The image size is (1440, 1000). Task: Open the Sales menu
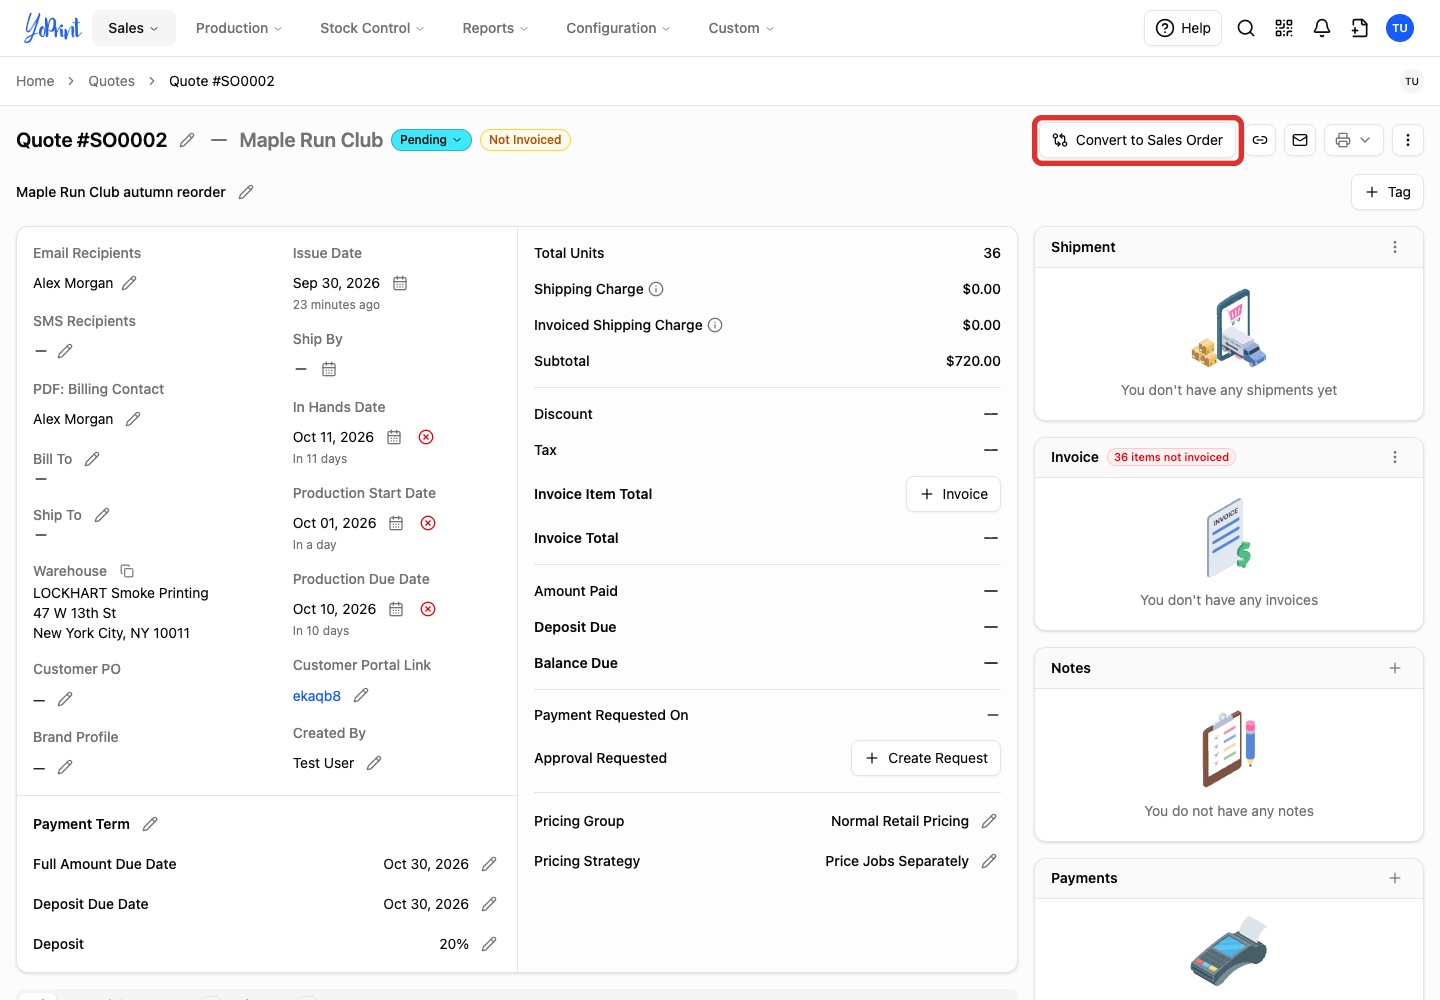tap(134, 28)
